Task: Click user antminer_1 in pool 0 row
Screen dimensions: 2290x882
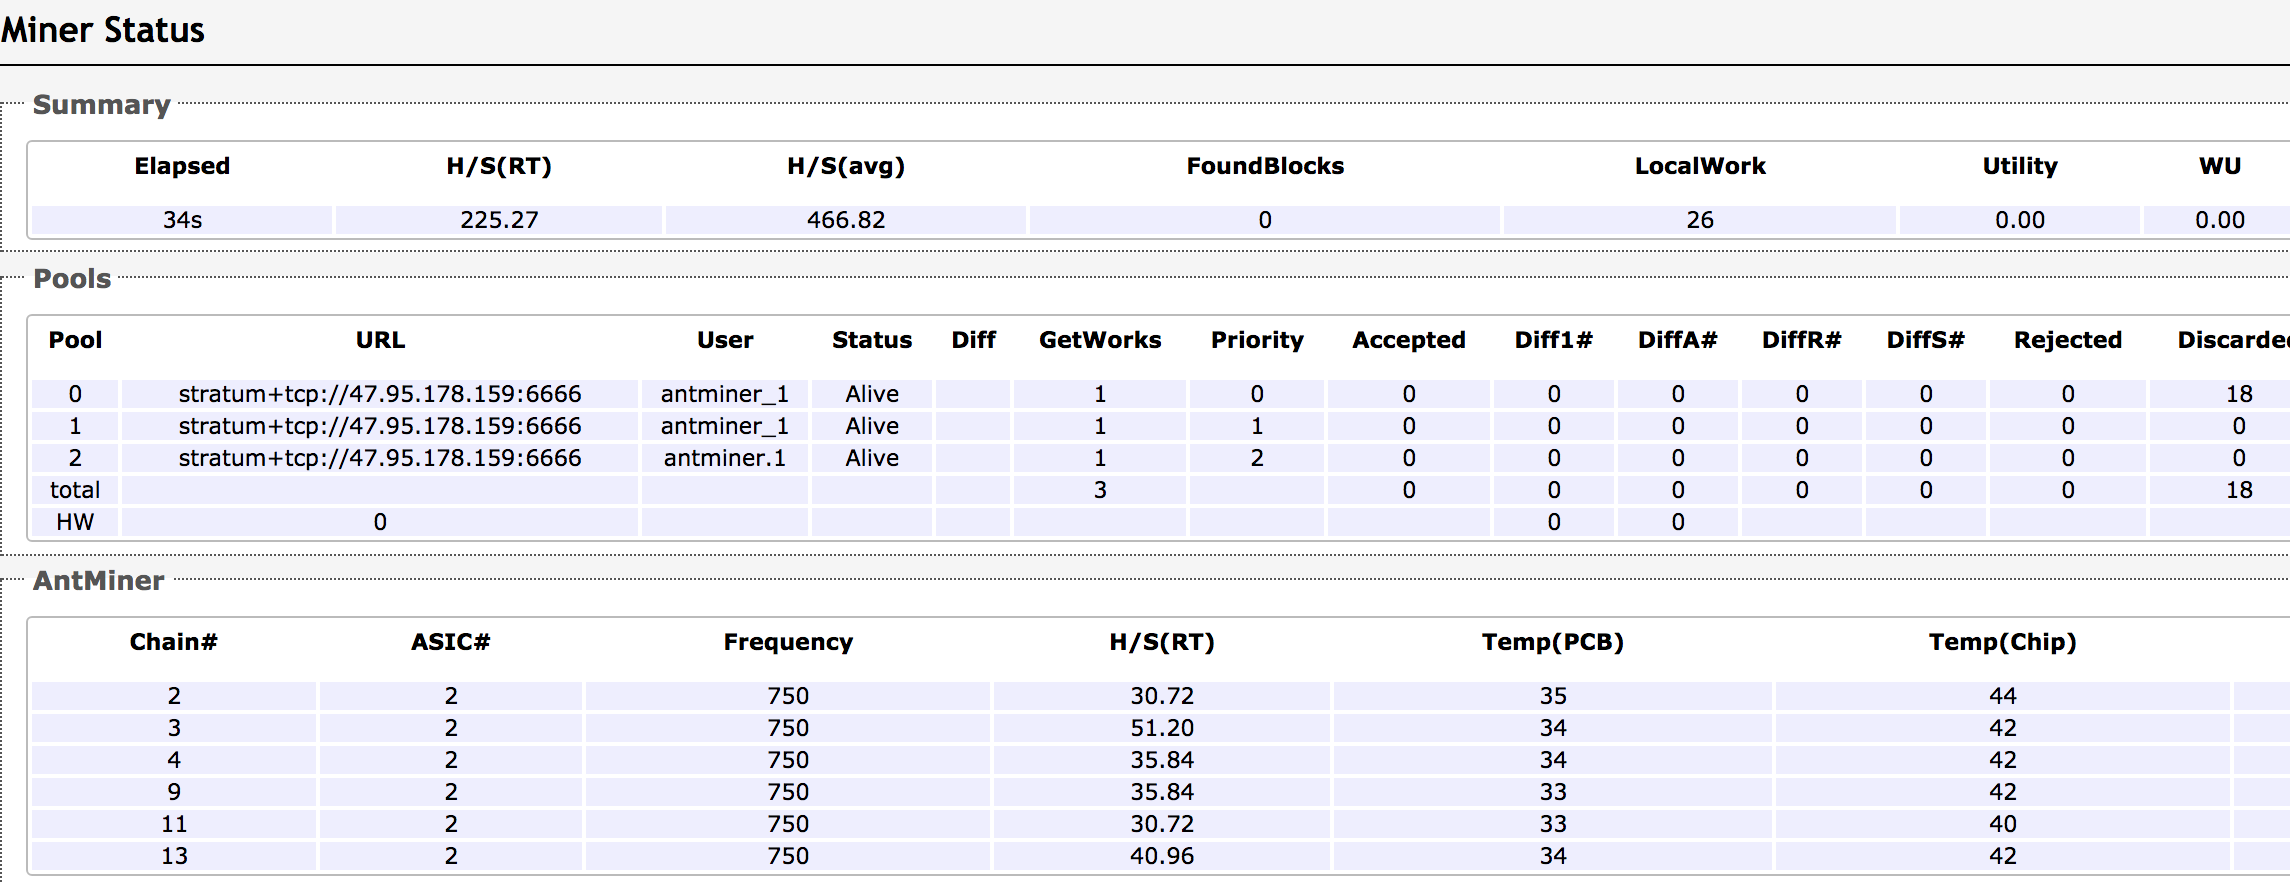Action: tap(725, 394)
